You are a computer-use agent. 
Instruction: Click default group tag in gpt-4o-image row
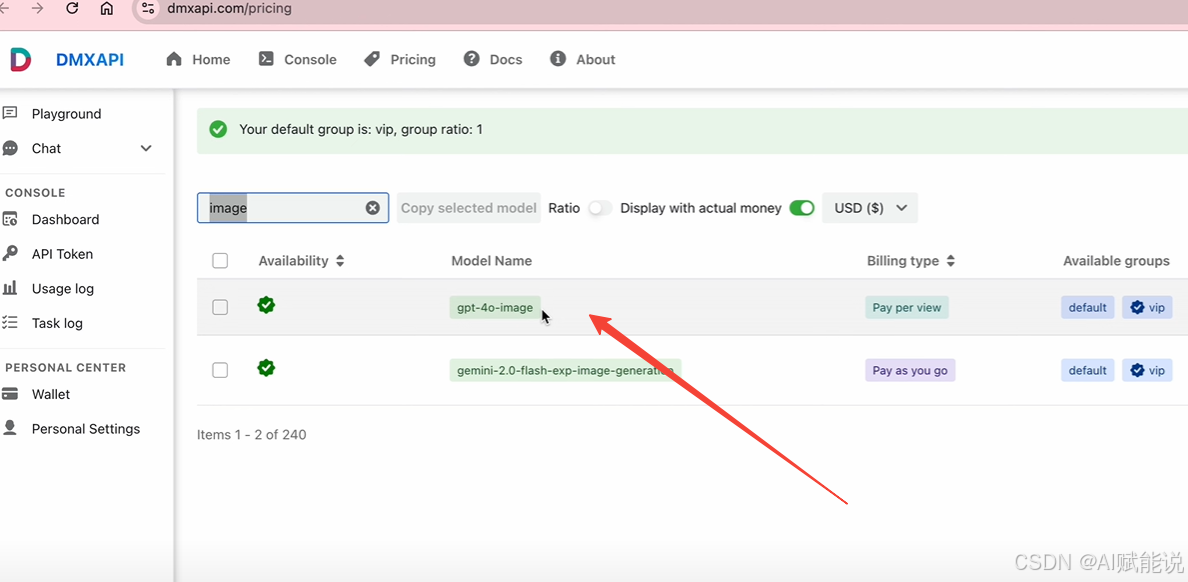(x=1088, y=307)
